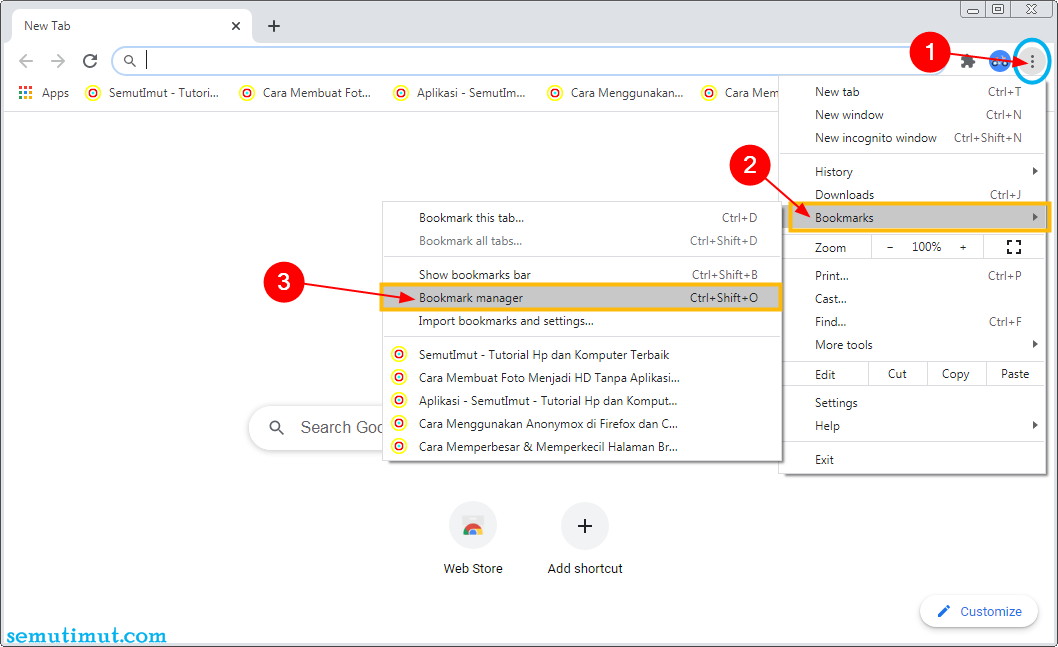Decrease zoom with the minus control
1058x647 pixels.
pyautogui.click(x=889, y=246)
